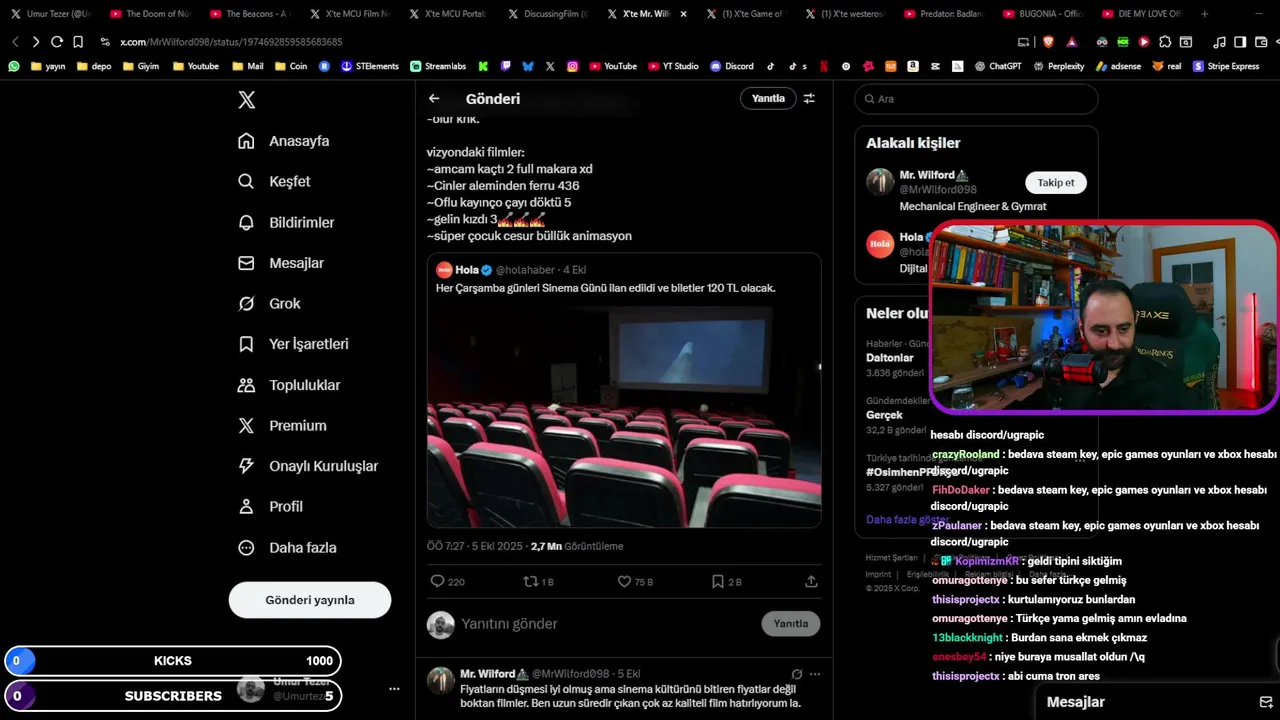
Task: Open Netflix bookmark icon
Action: tap(823, 66)
